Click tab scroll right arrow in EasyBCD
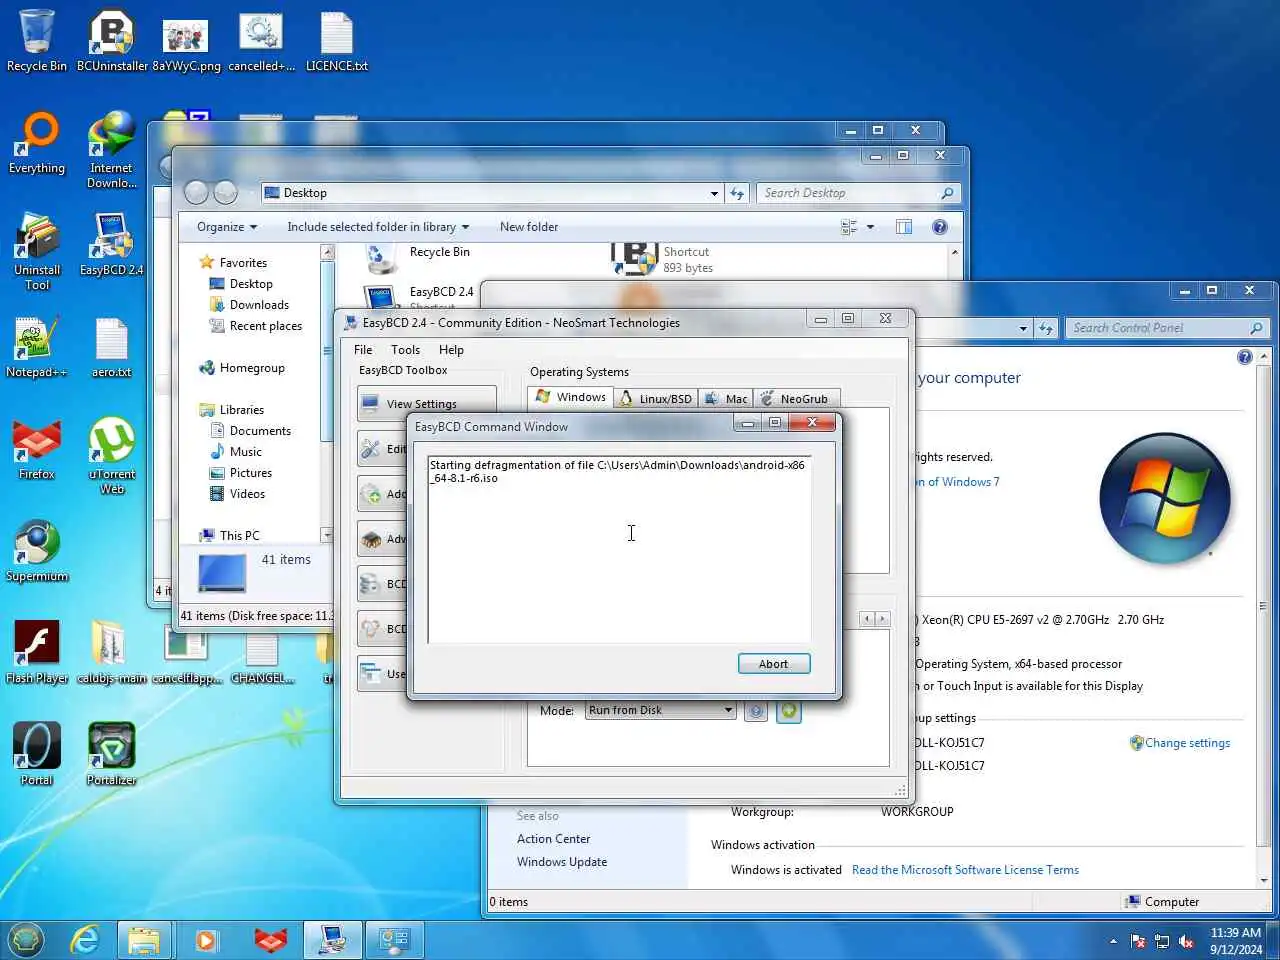The image size is (1280, 960). click(x=882, y=619)
